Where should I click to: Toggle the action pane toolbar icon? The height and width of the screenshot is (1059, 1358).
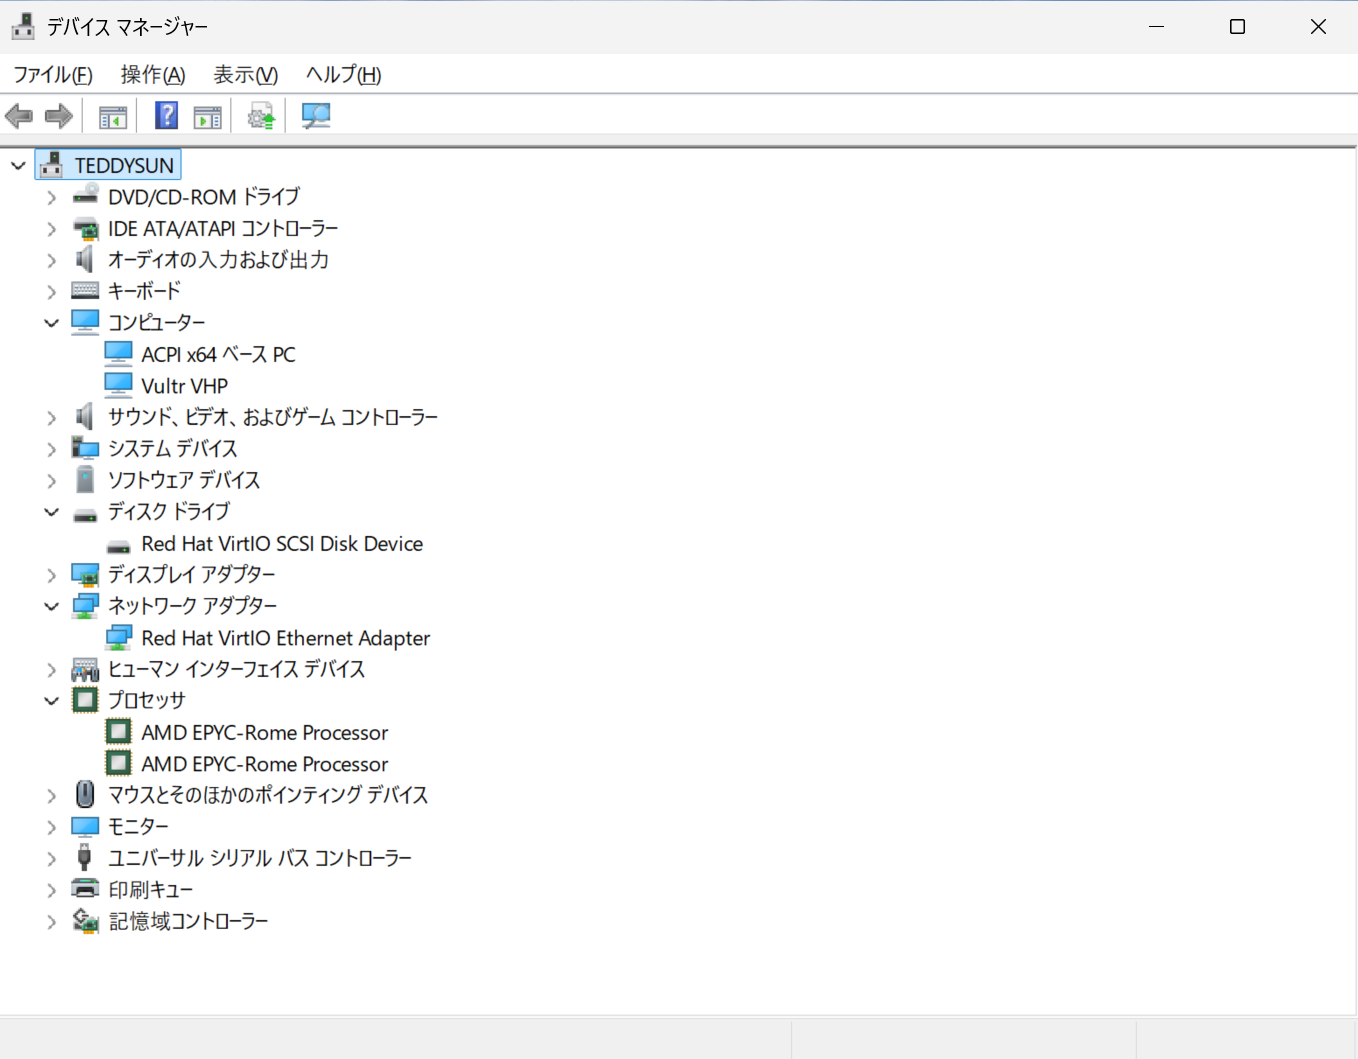pyautogui.click(x=208, y=117)
